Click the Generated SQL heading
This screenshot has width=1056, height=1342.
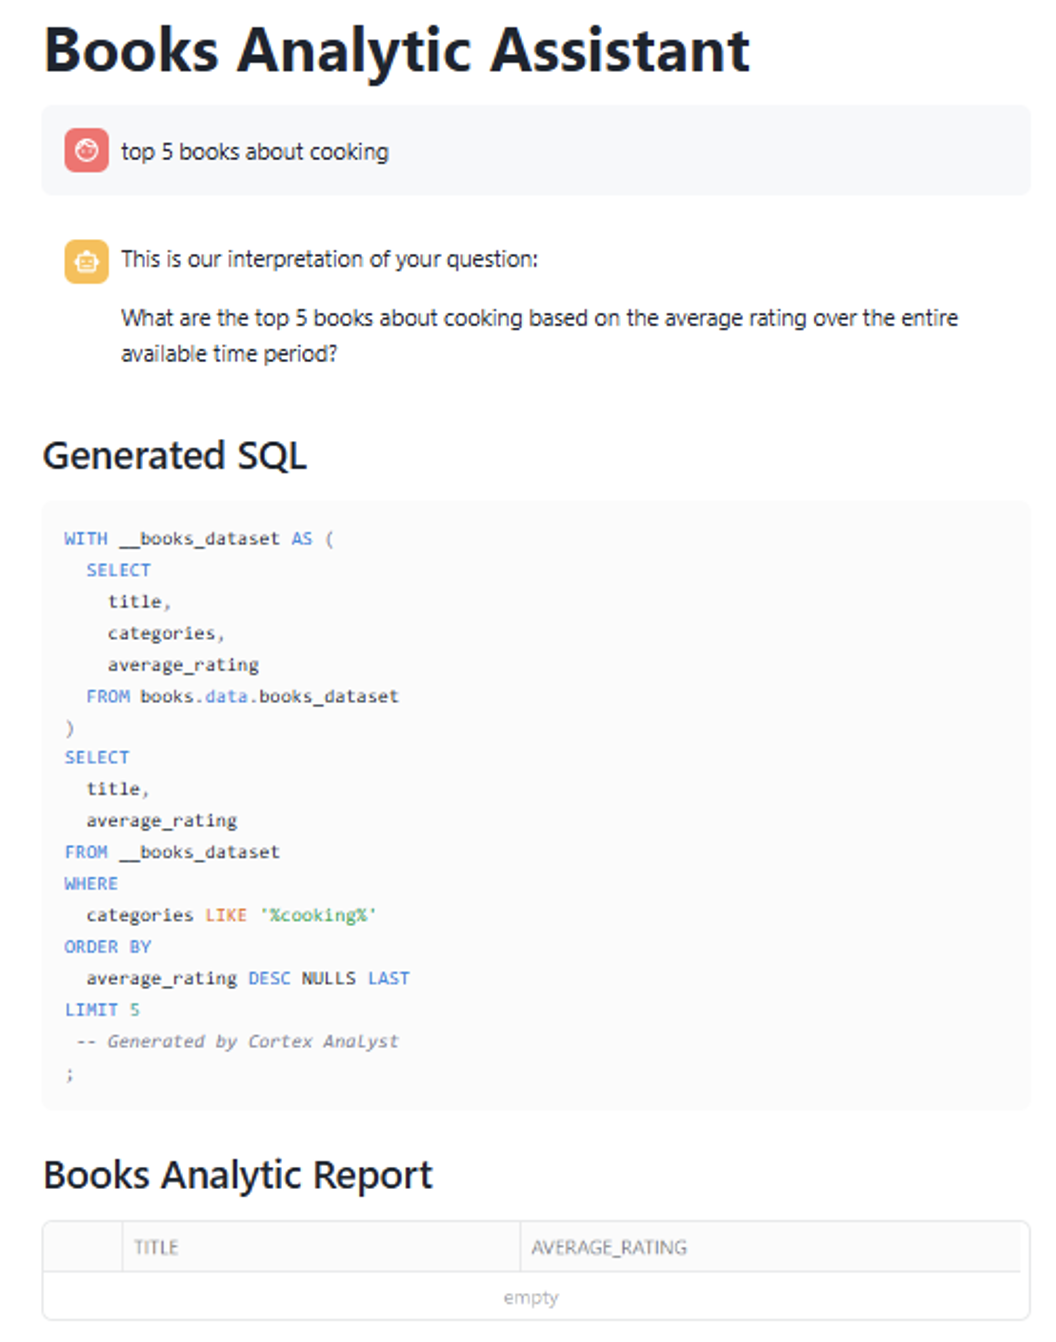tap(174, 456)
